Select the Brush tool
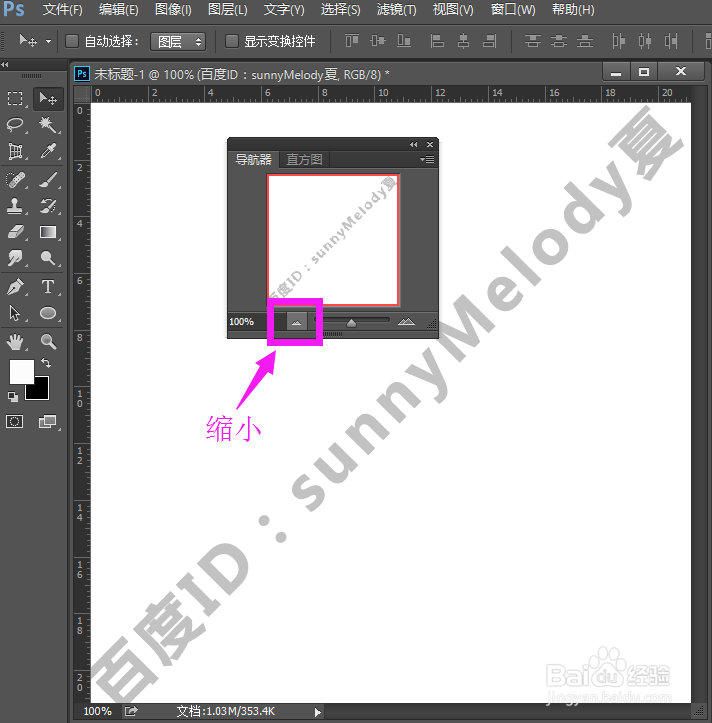Viewport: 712px width, 723px height. click(48, 180)
